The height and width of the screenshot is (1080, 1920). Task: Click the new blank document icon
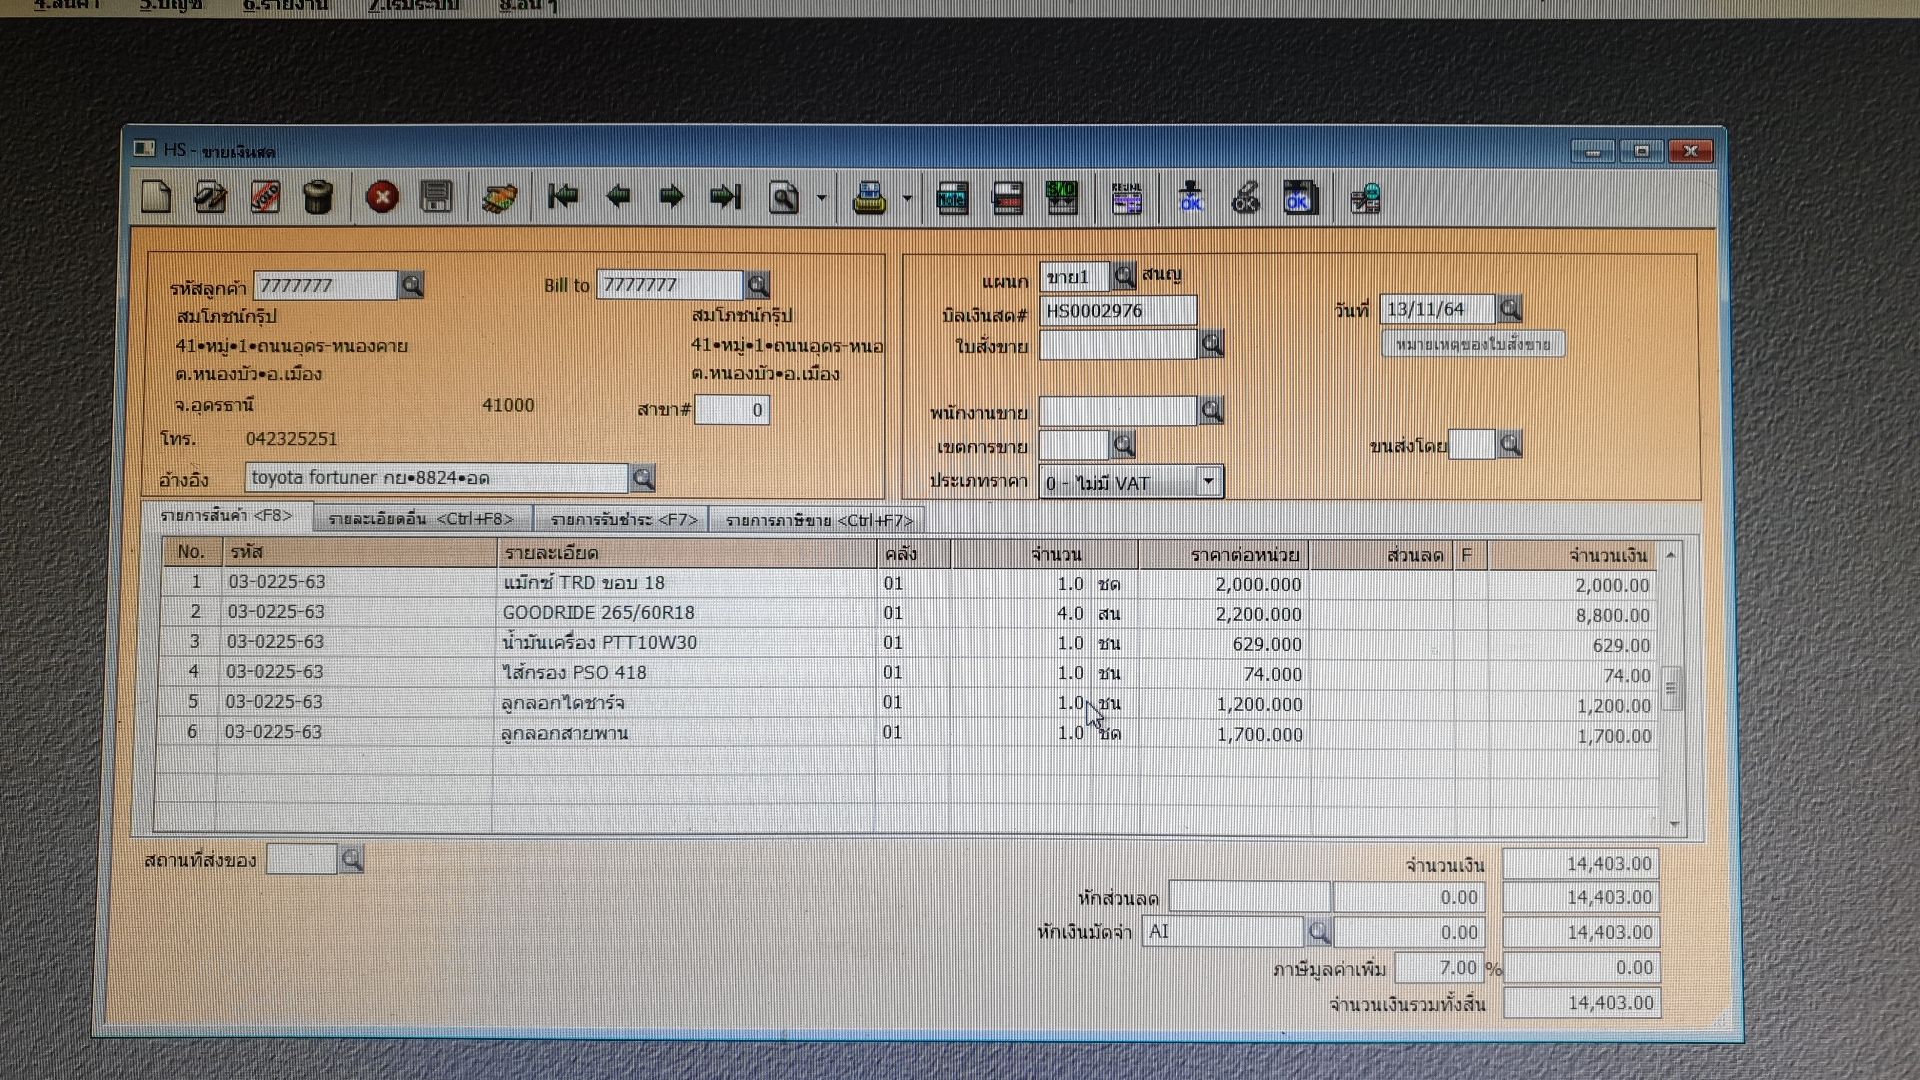coord(156,197)
